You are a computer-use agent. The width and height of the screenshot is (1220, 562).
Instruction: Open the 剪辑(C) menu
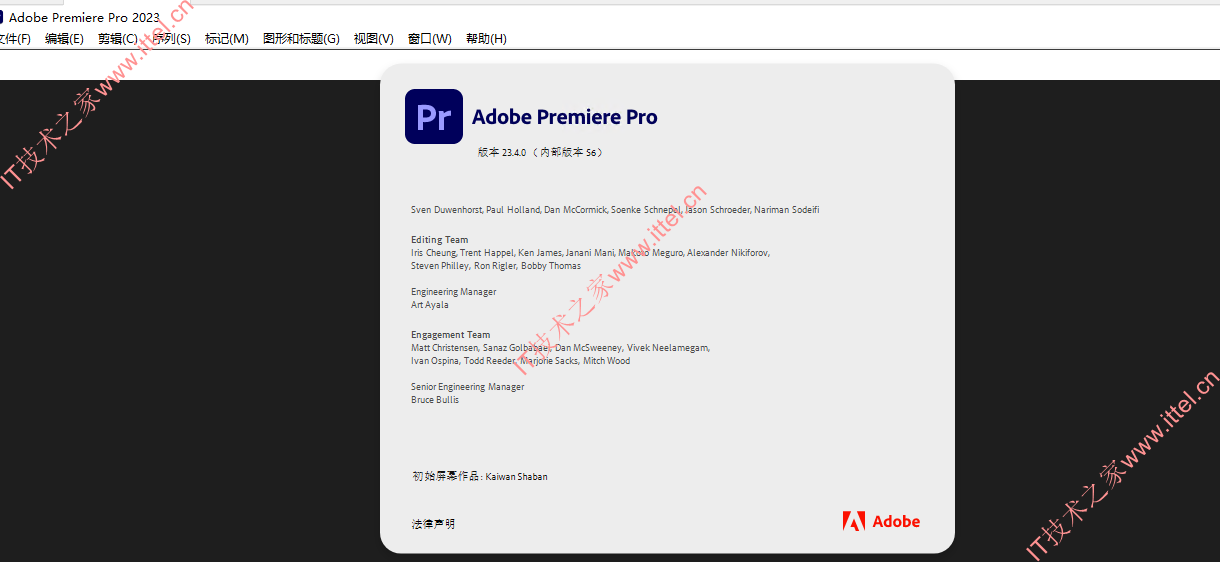118,39
